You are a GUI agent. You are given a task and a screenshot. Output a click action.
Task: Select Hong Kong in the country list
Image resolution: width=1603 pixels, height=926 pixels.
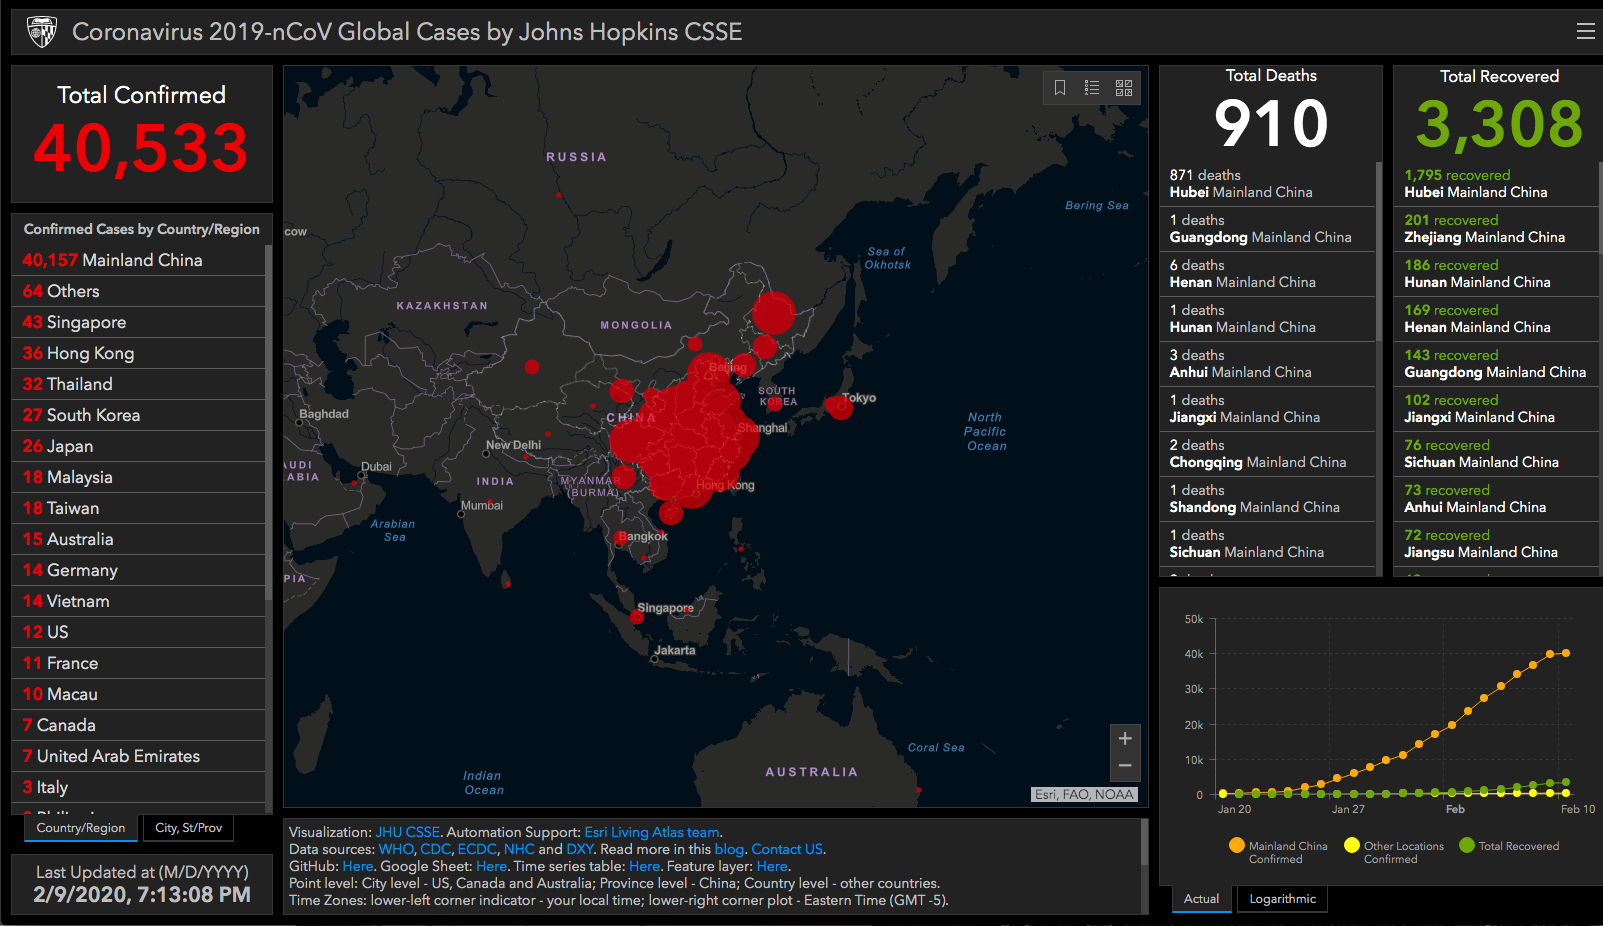tap(139, 353)
